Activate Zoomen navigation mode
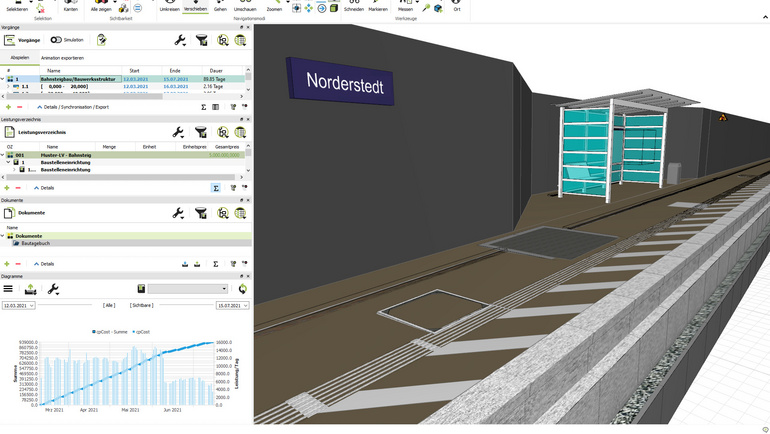The height and width of the screenshot is (434, 770). coord(274,6)
